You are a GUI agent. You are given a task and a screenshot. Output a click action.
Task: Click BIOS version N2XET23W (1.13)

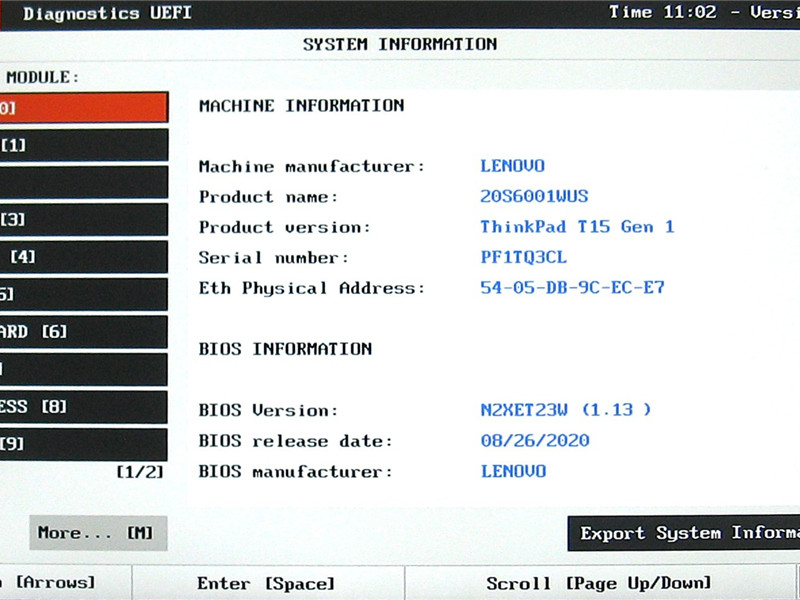(x=566, y=410)
